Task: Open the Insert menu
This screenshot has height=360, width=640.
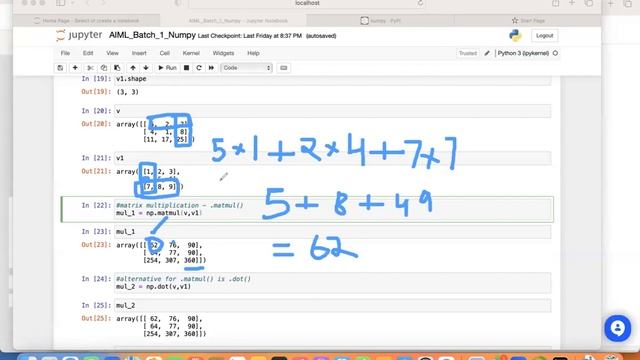Action: [x=139, y=53]
